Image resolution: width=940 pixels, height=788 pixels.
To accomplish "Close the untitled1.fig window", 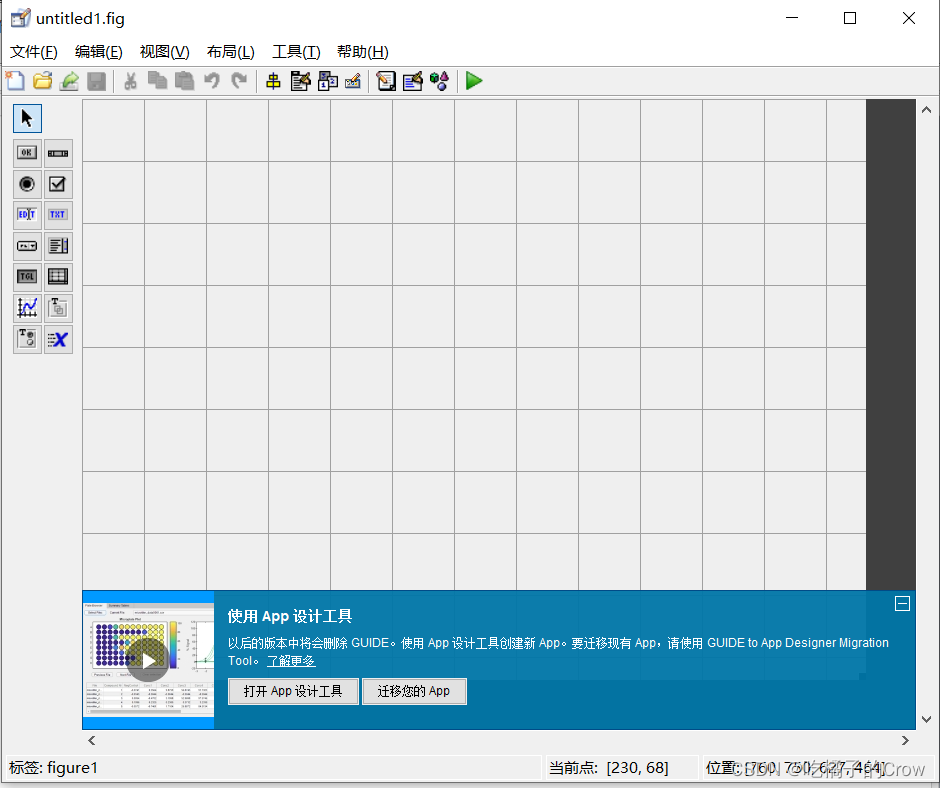I will tap(909, 19).
